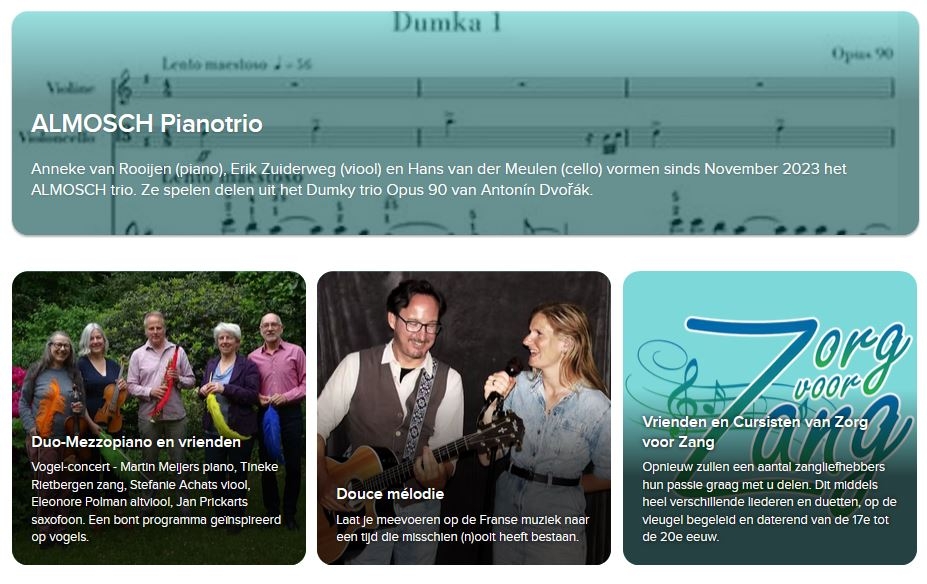Open the Vrienden en Cursisten van Zorg voor Zang card
The image size is (927, 584).
pos(770,418)
